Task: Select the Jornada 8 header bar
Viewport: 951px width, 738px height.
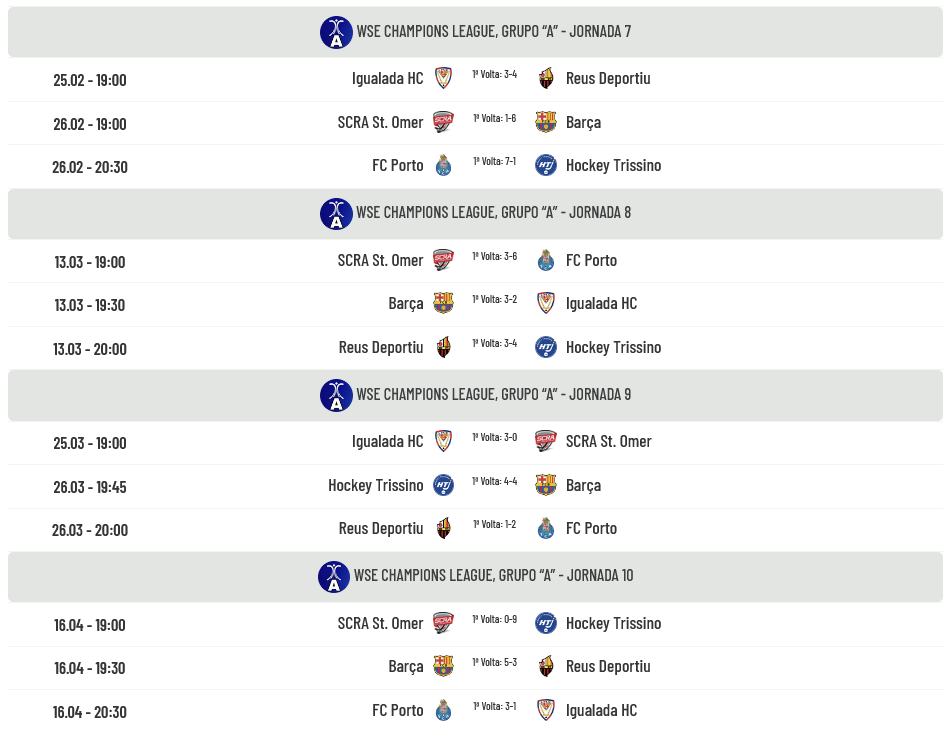Action: [475, 213]
